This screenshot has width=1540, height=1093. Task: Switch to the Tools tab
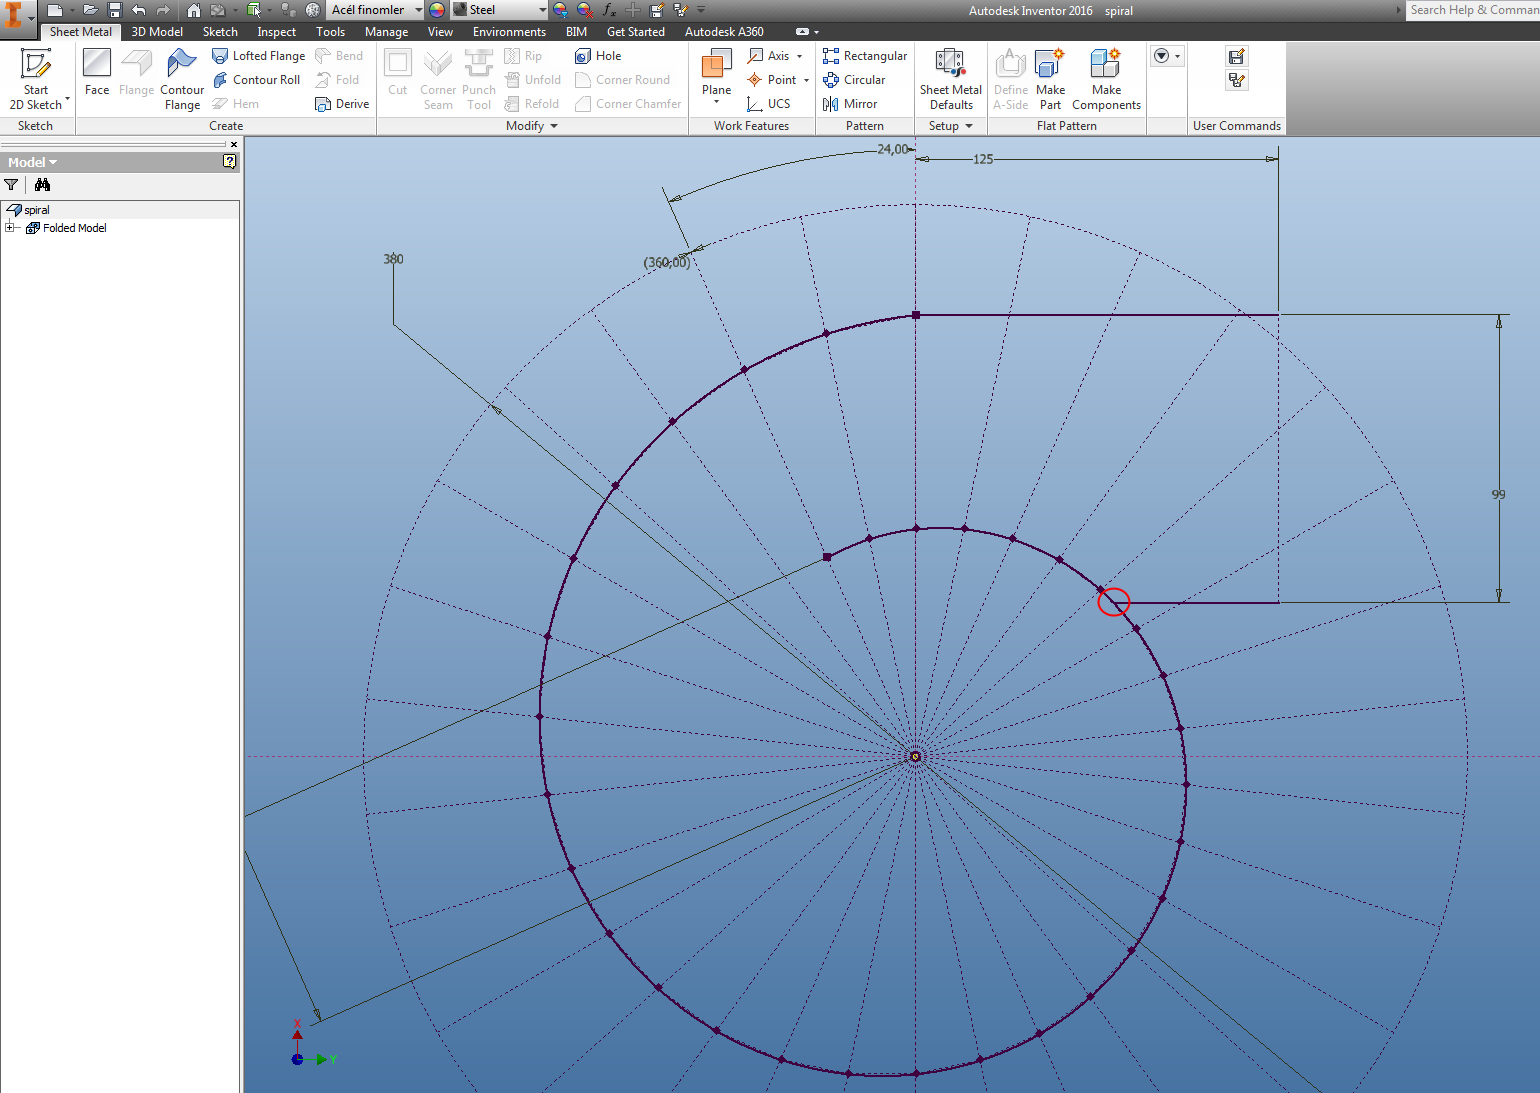331,32
